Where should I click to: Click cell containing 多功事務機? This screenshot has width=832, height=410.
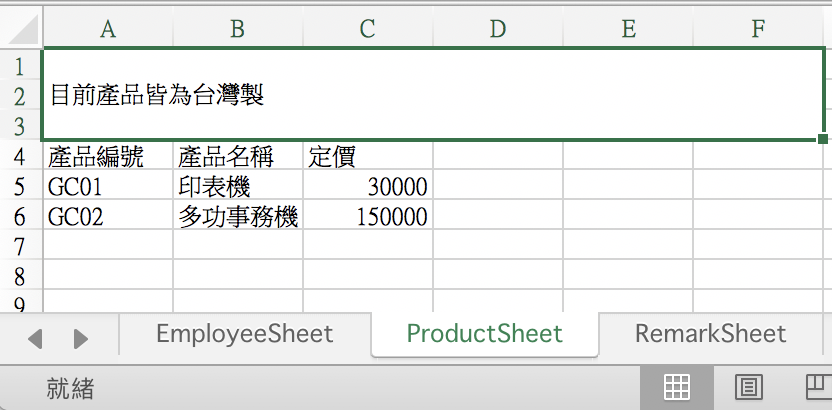tap(238, 217)
